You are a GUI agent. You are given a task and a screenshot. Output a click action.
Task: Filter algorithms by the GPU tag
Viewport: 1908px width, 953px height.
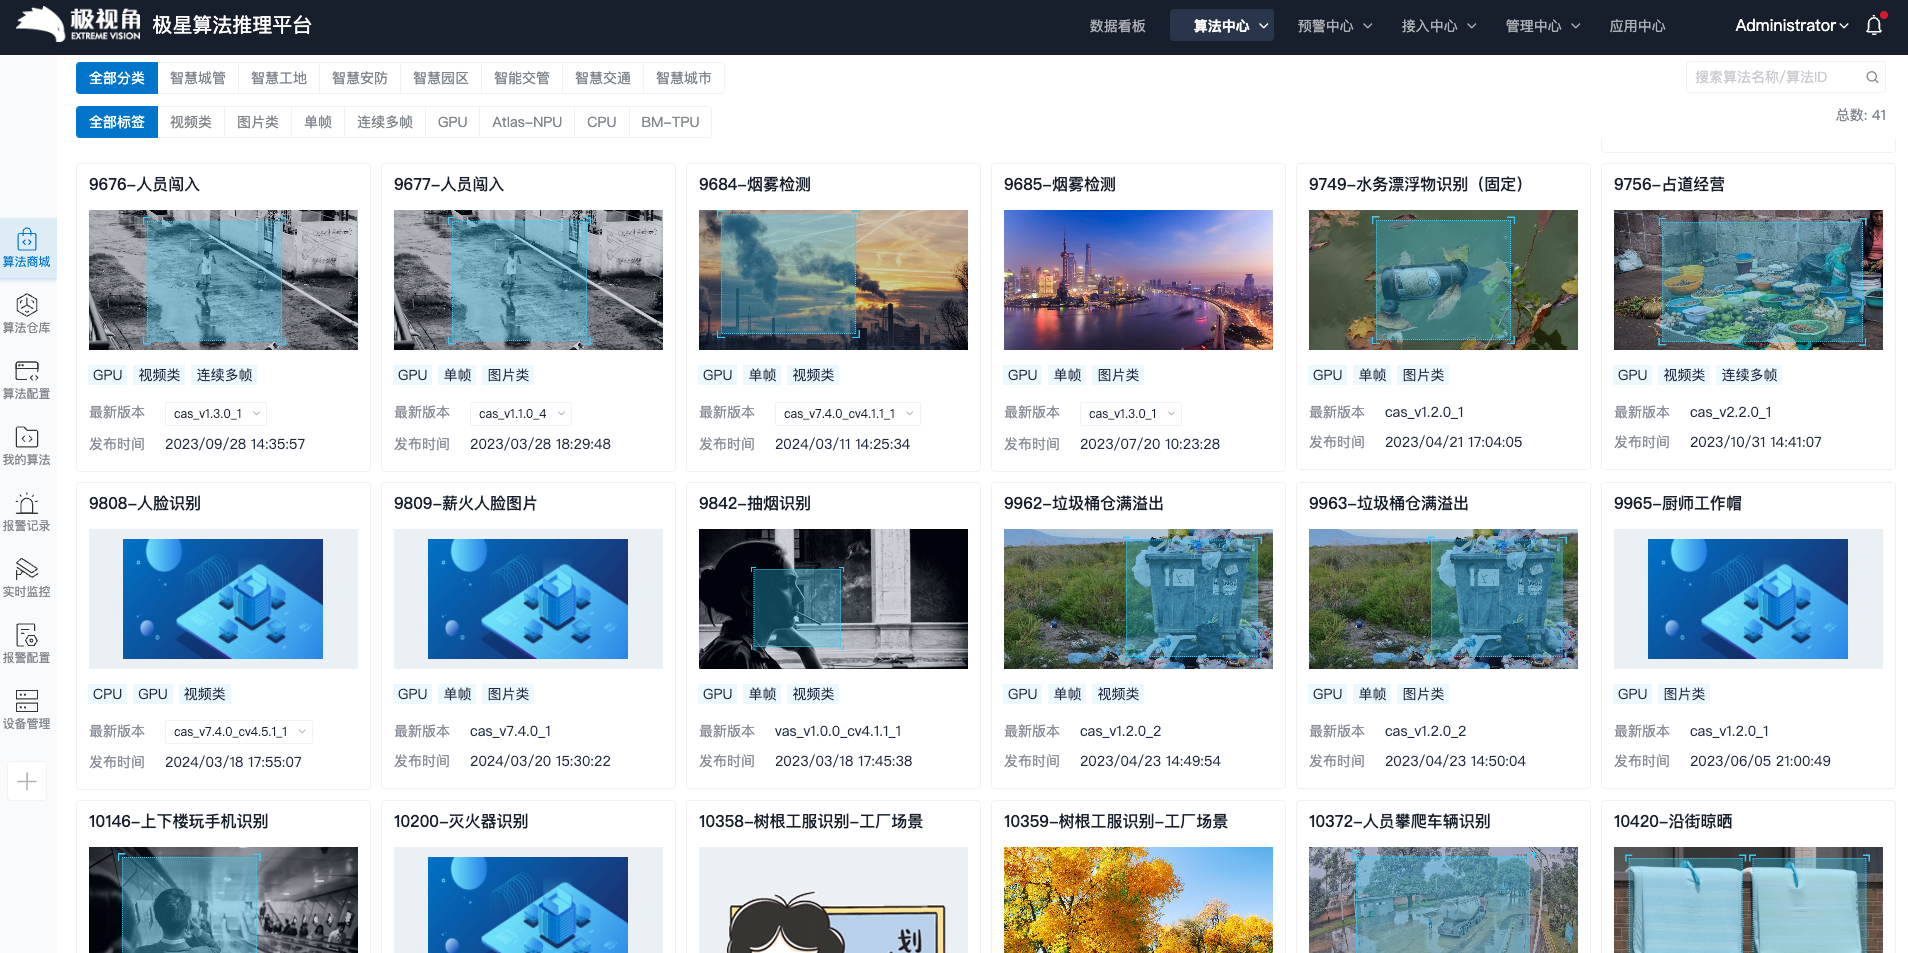coord(452,121)
